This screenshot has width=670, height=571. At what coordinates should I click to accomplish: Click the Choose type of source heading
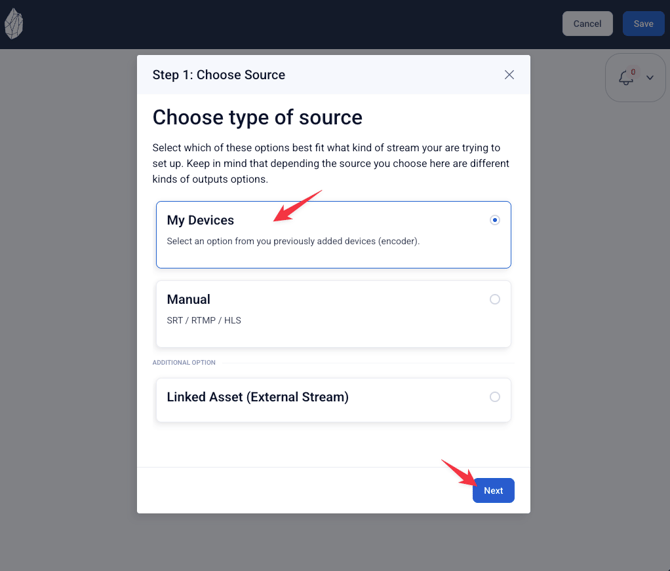coord(257,118)
